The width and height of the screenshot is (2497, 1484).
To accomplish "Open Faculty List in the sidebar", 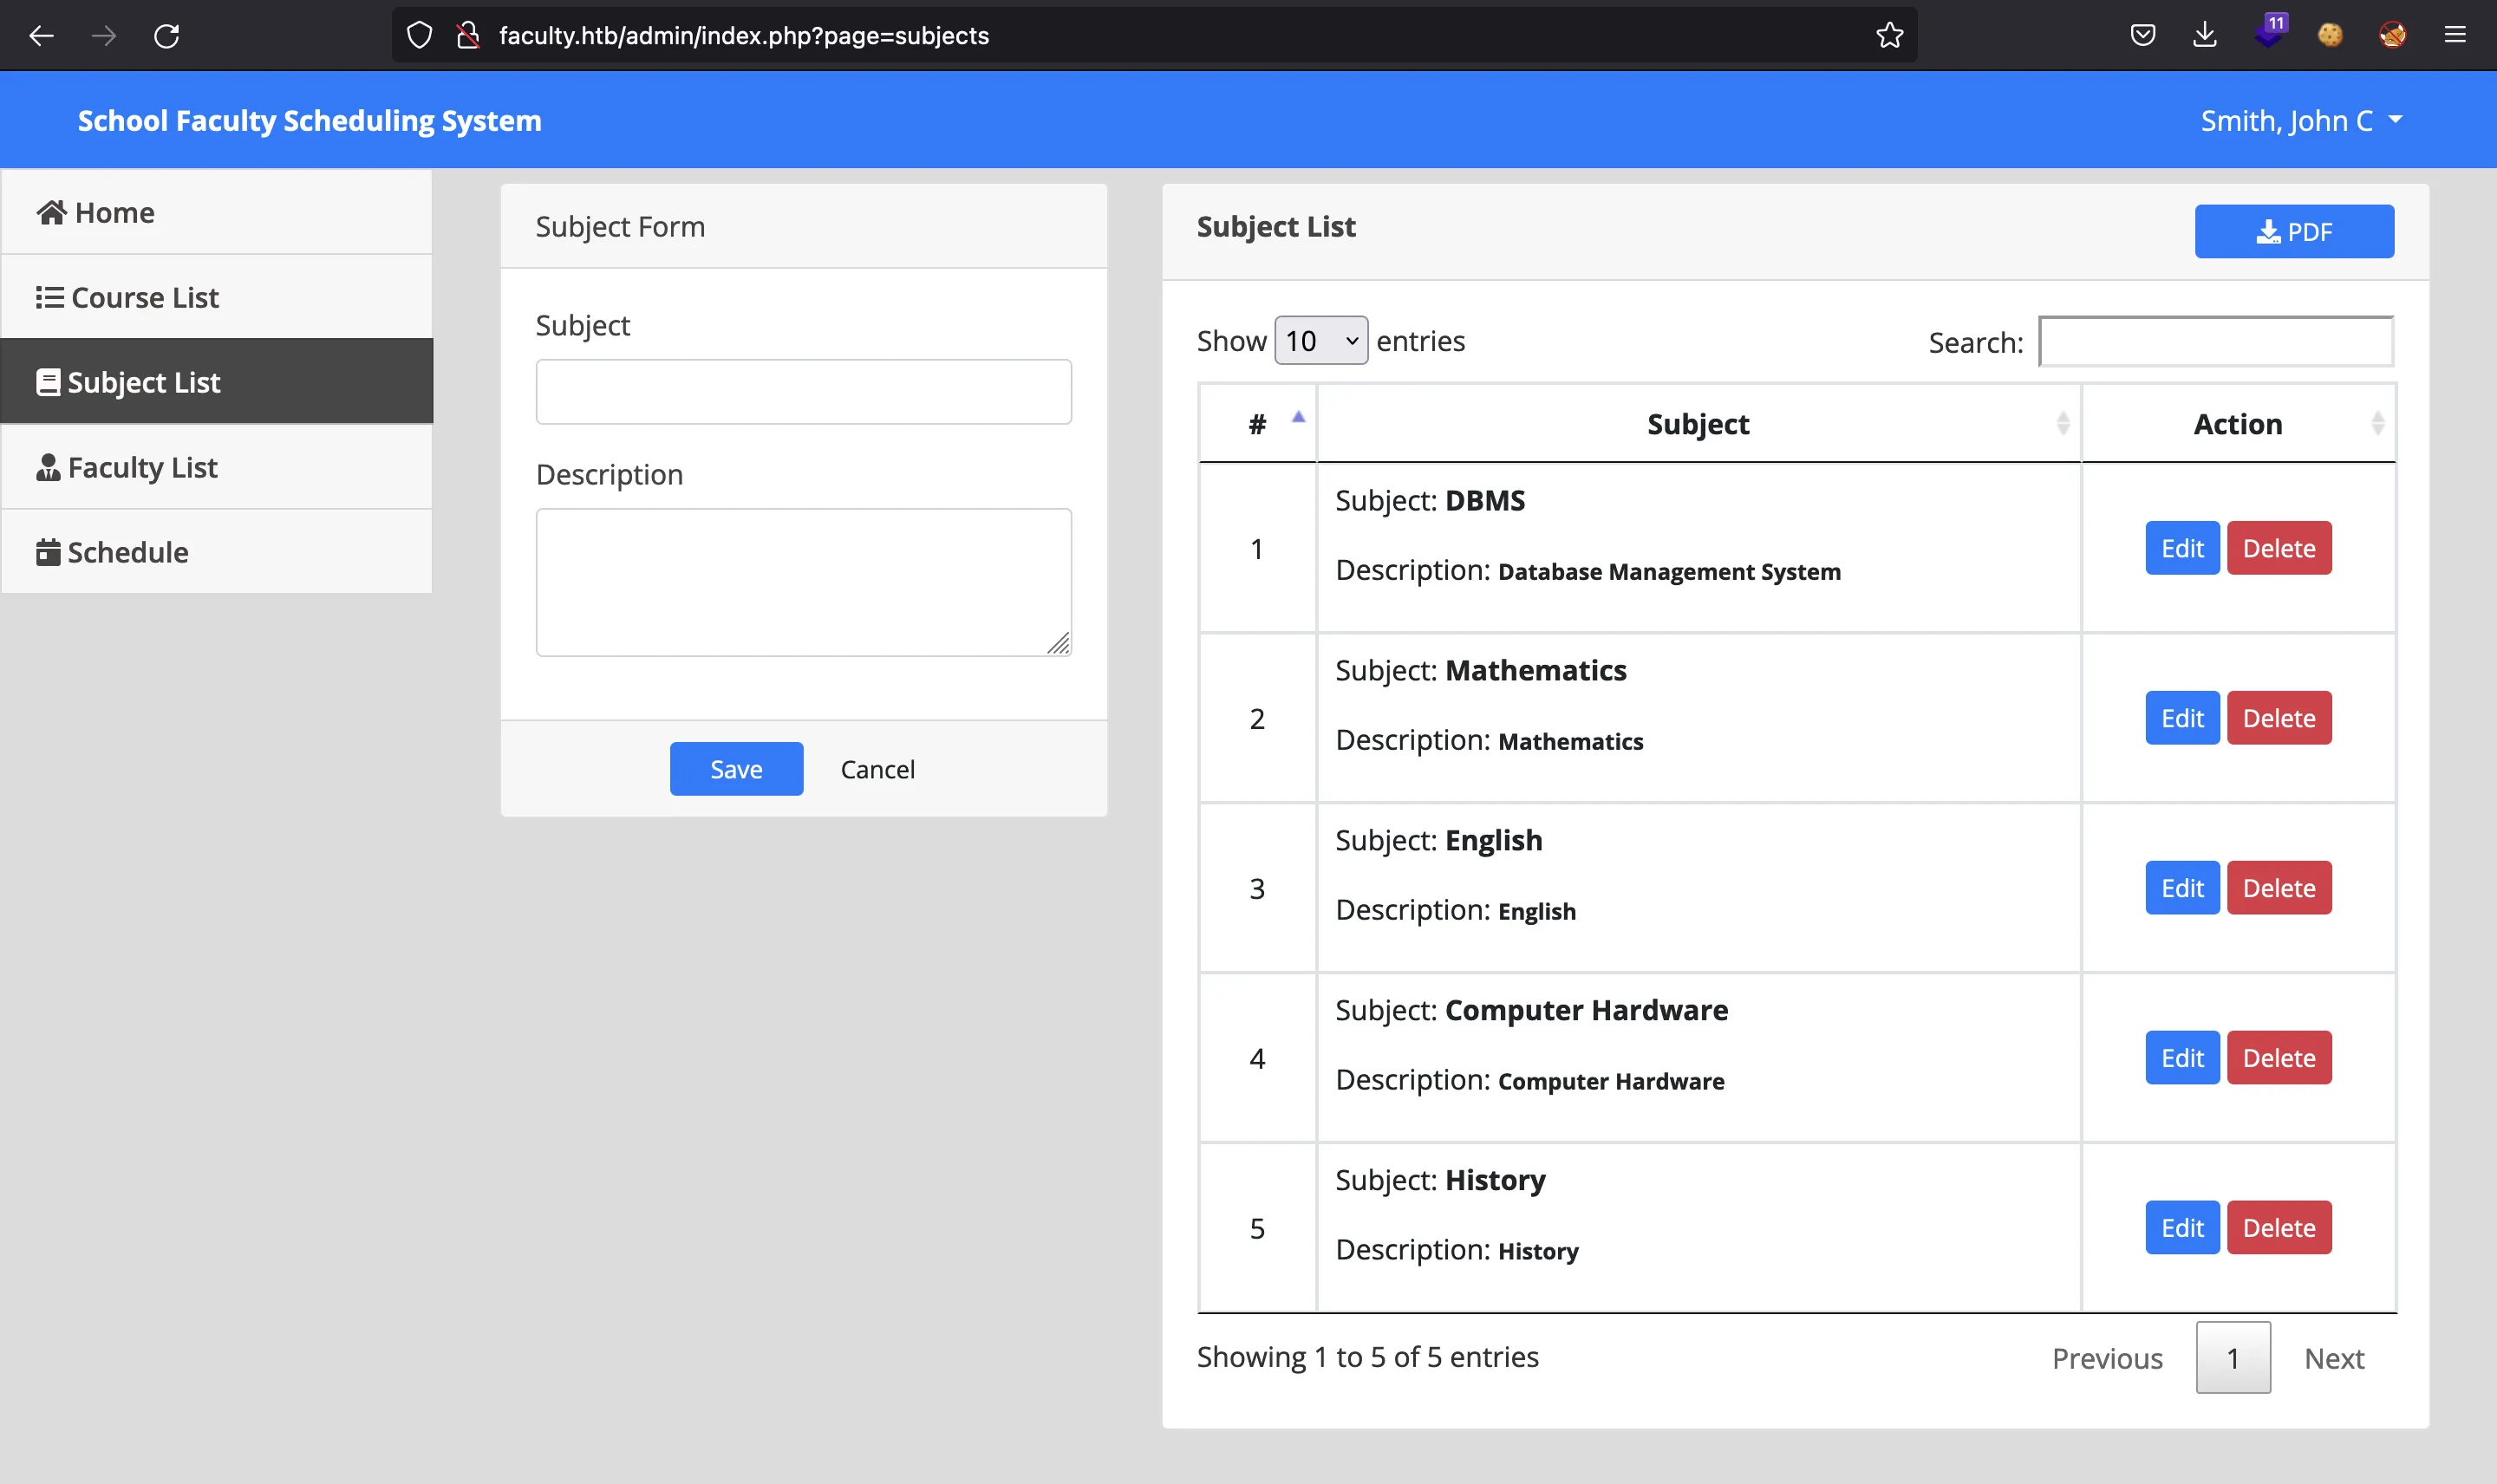I will pyautogui.click(x=217, y=467).
